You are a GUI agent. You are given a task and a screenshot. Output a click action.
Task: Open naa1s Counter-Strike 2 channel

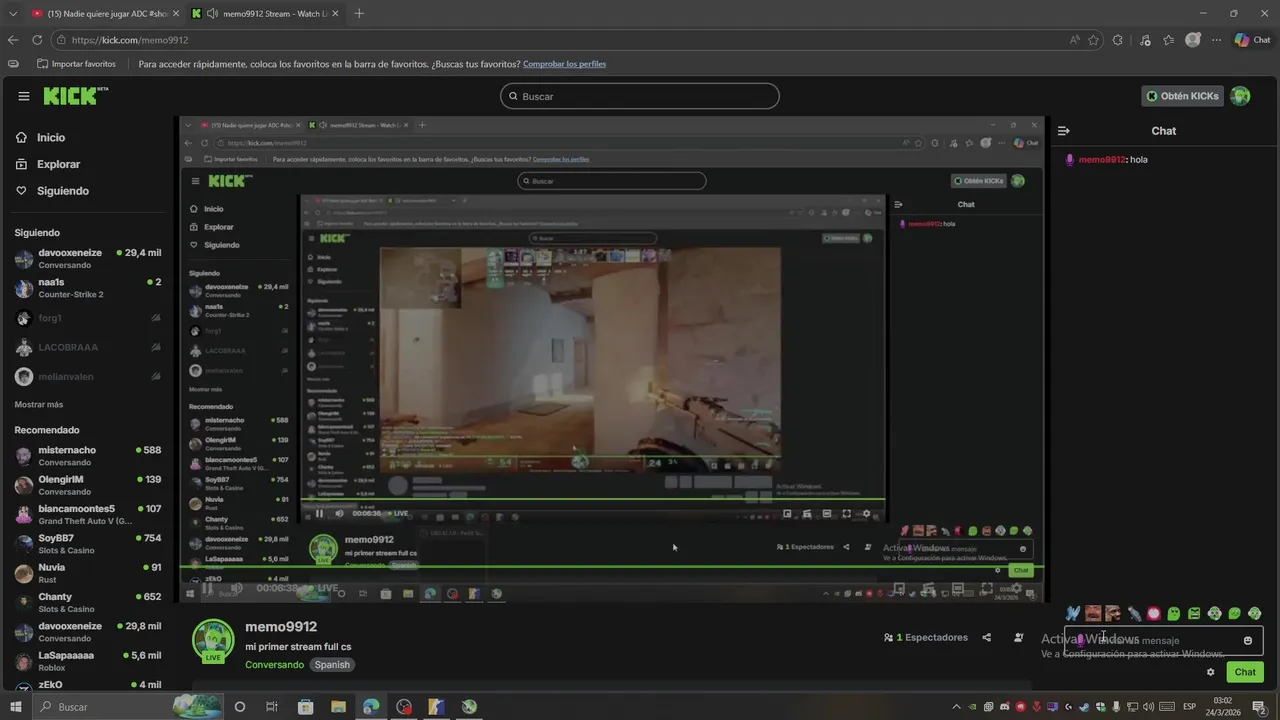(x=88, y=288)
